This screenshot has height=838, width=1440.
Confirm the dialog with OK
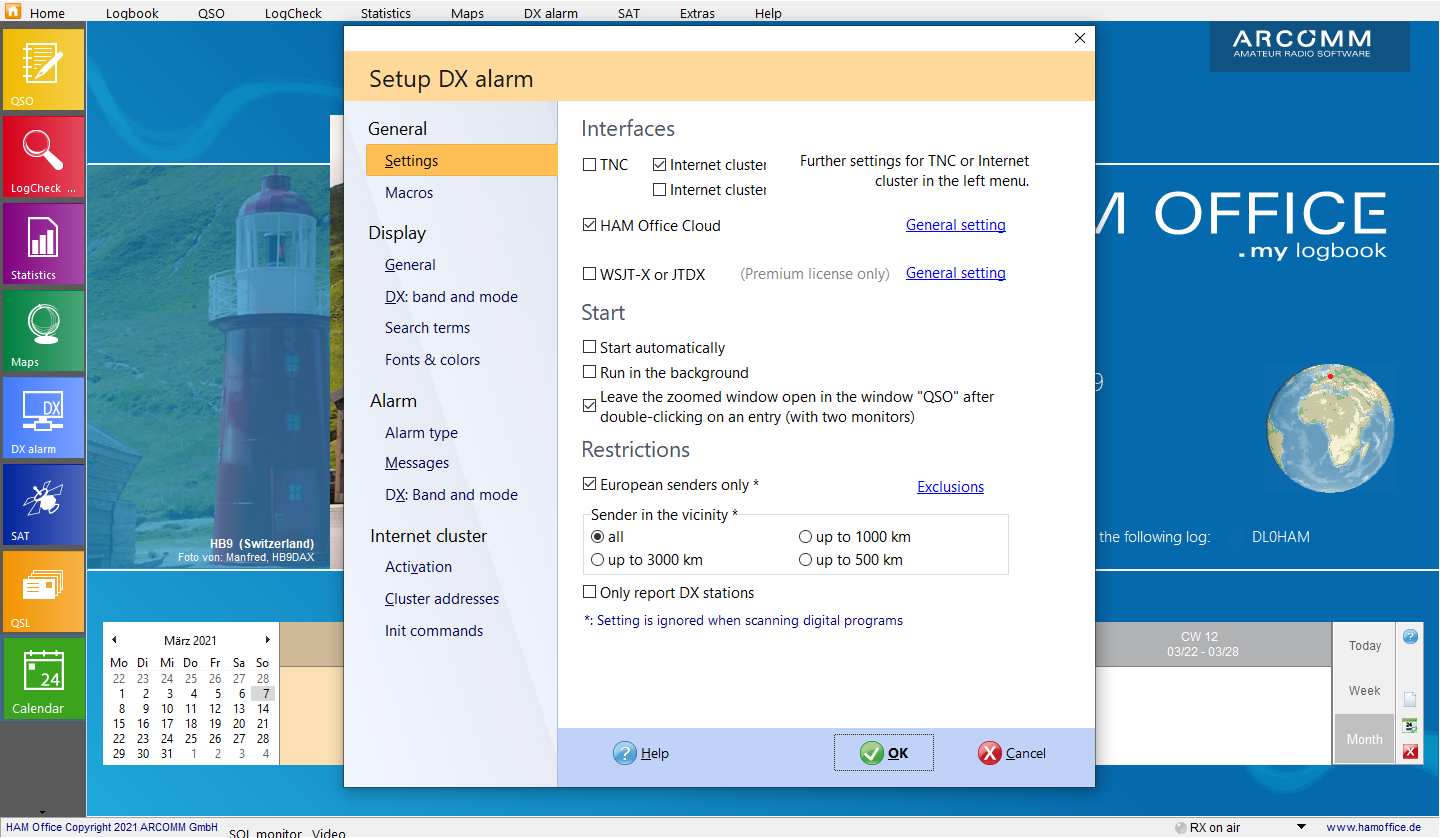pos(884,753)
